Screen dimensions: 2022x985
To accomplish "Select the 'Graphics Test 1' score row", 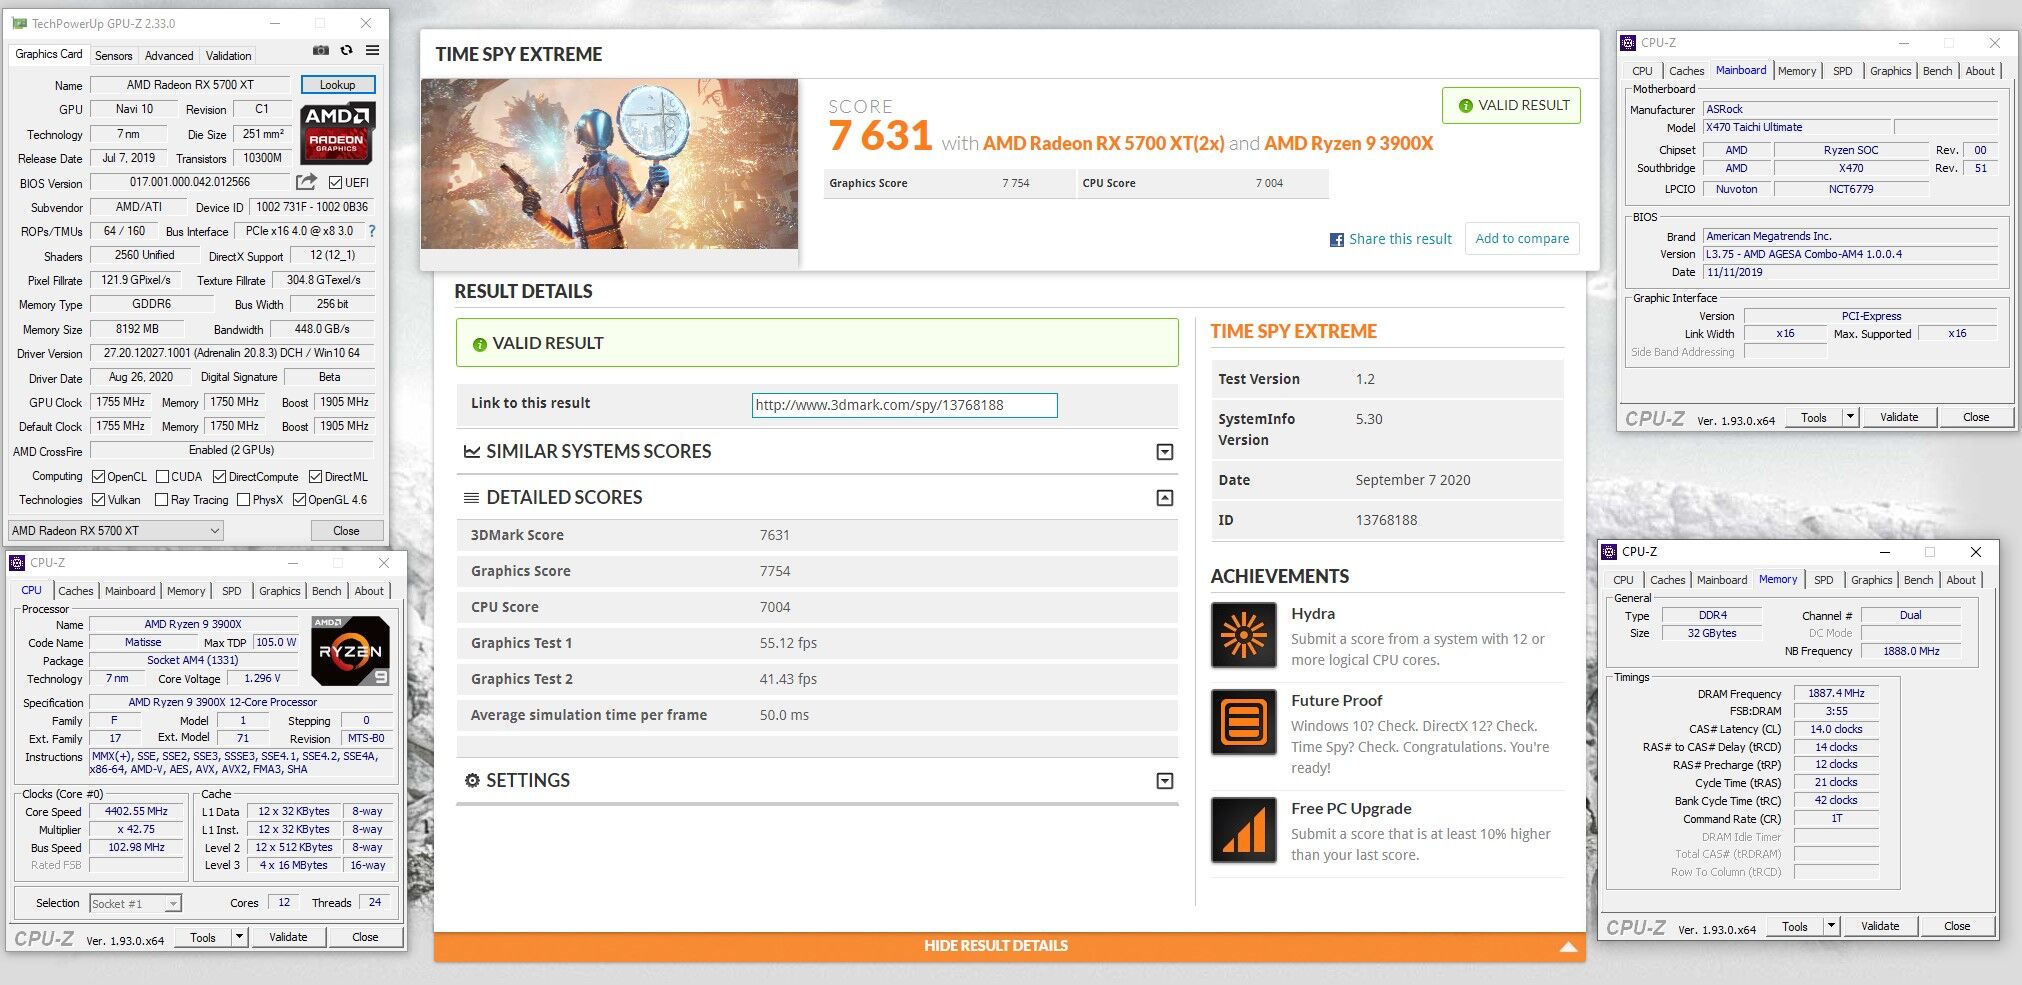I will [816, 643].
